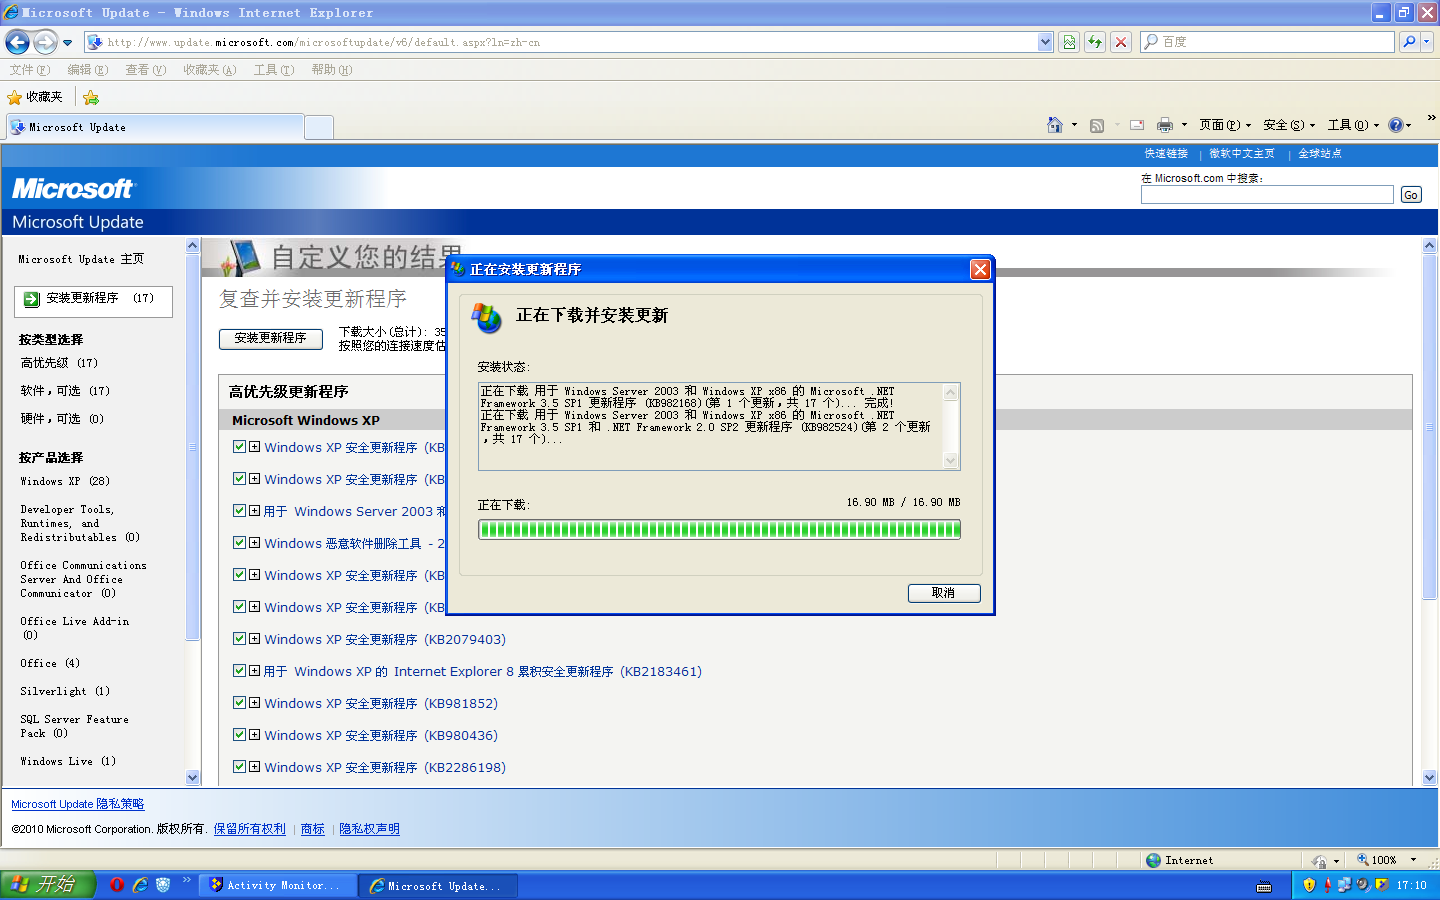This screenshot has width=1440, height=900.
Task: Expand details for Windows XP 安全更新程序 (KB2079403)
Action: pyautogui.click(x=255, y=639)
